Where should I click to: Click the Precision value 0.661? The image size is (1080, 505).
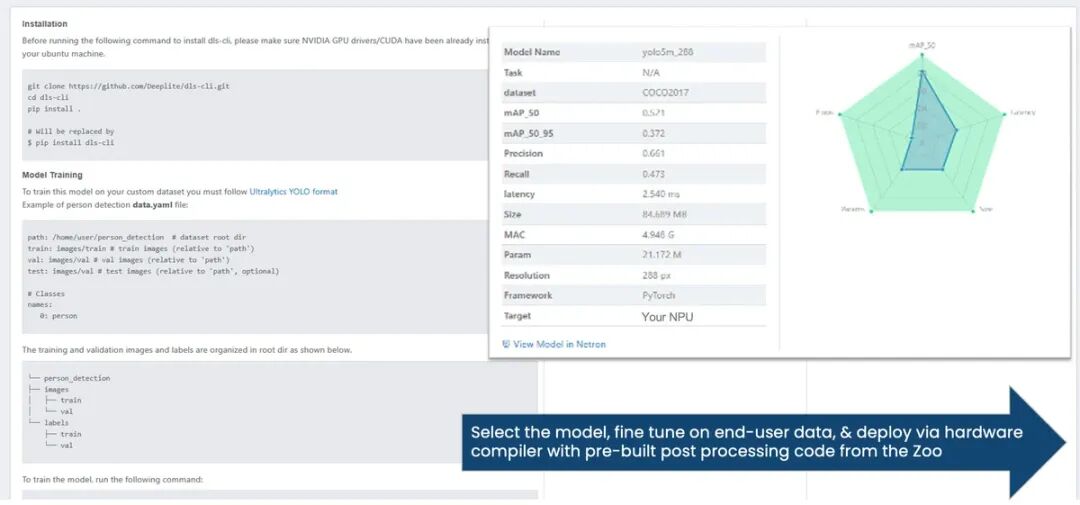coord(655,154)
